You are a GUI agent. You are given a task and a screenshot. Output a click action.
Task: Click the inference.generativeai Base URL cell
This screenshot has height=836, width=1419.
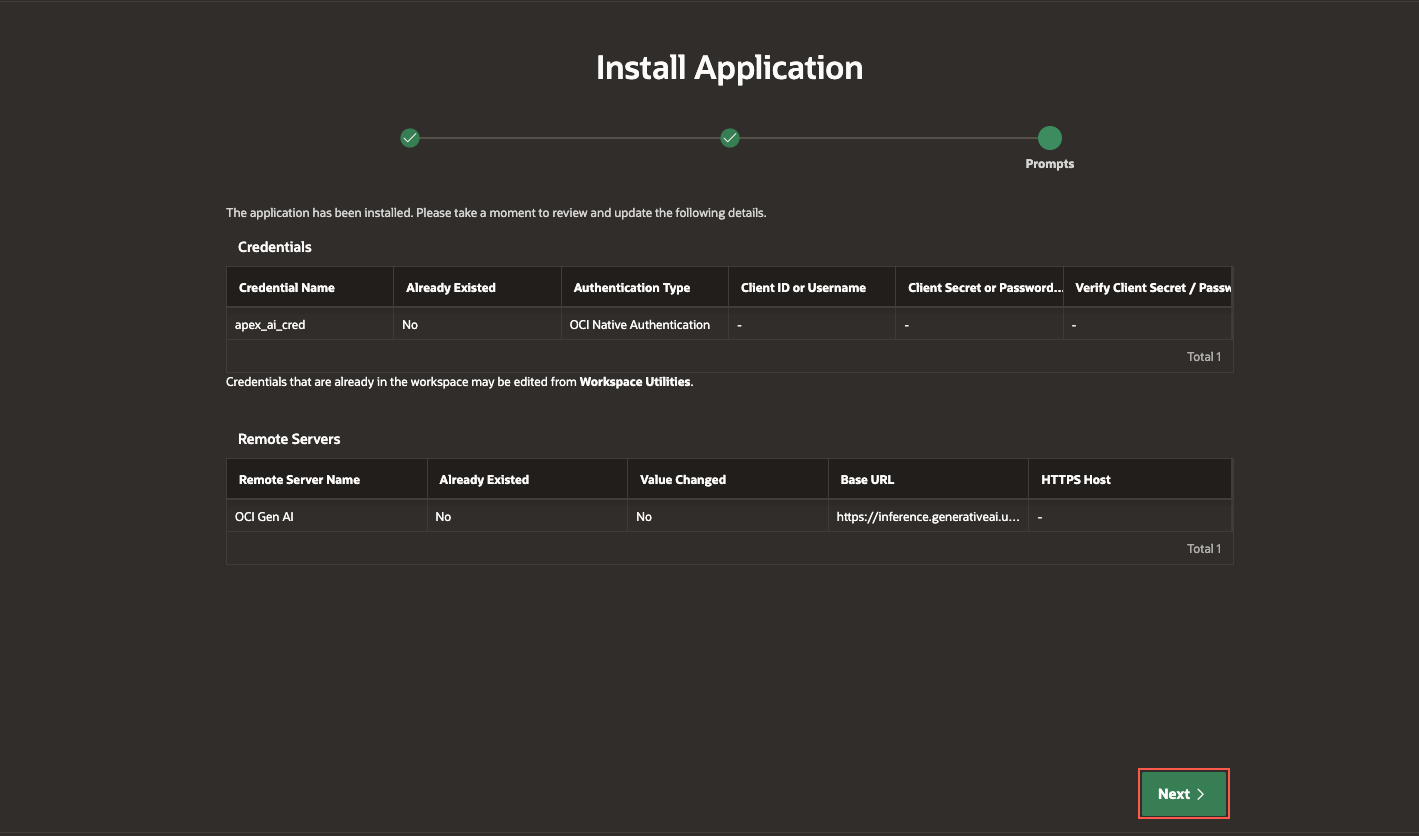928,516
